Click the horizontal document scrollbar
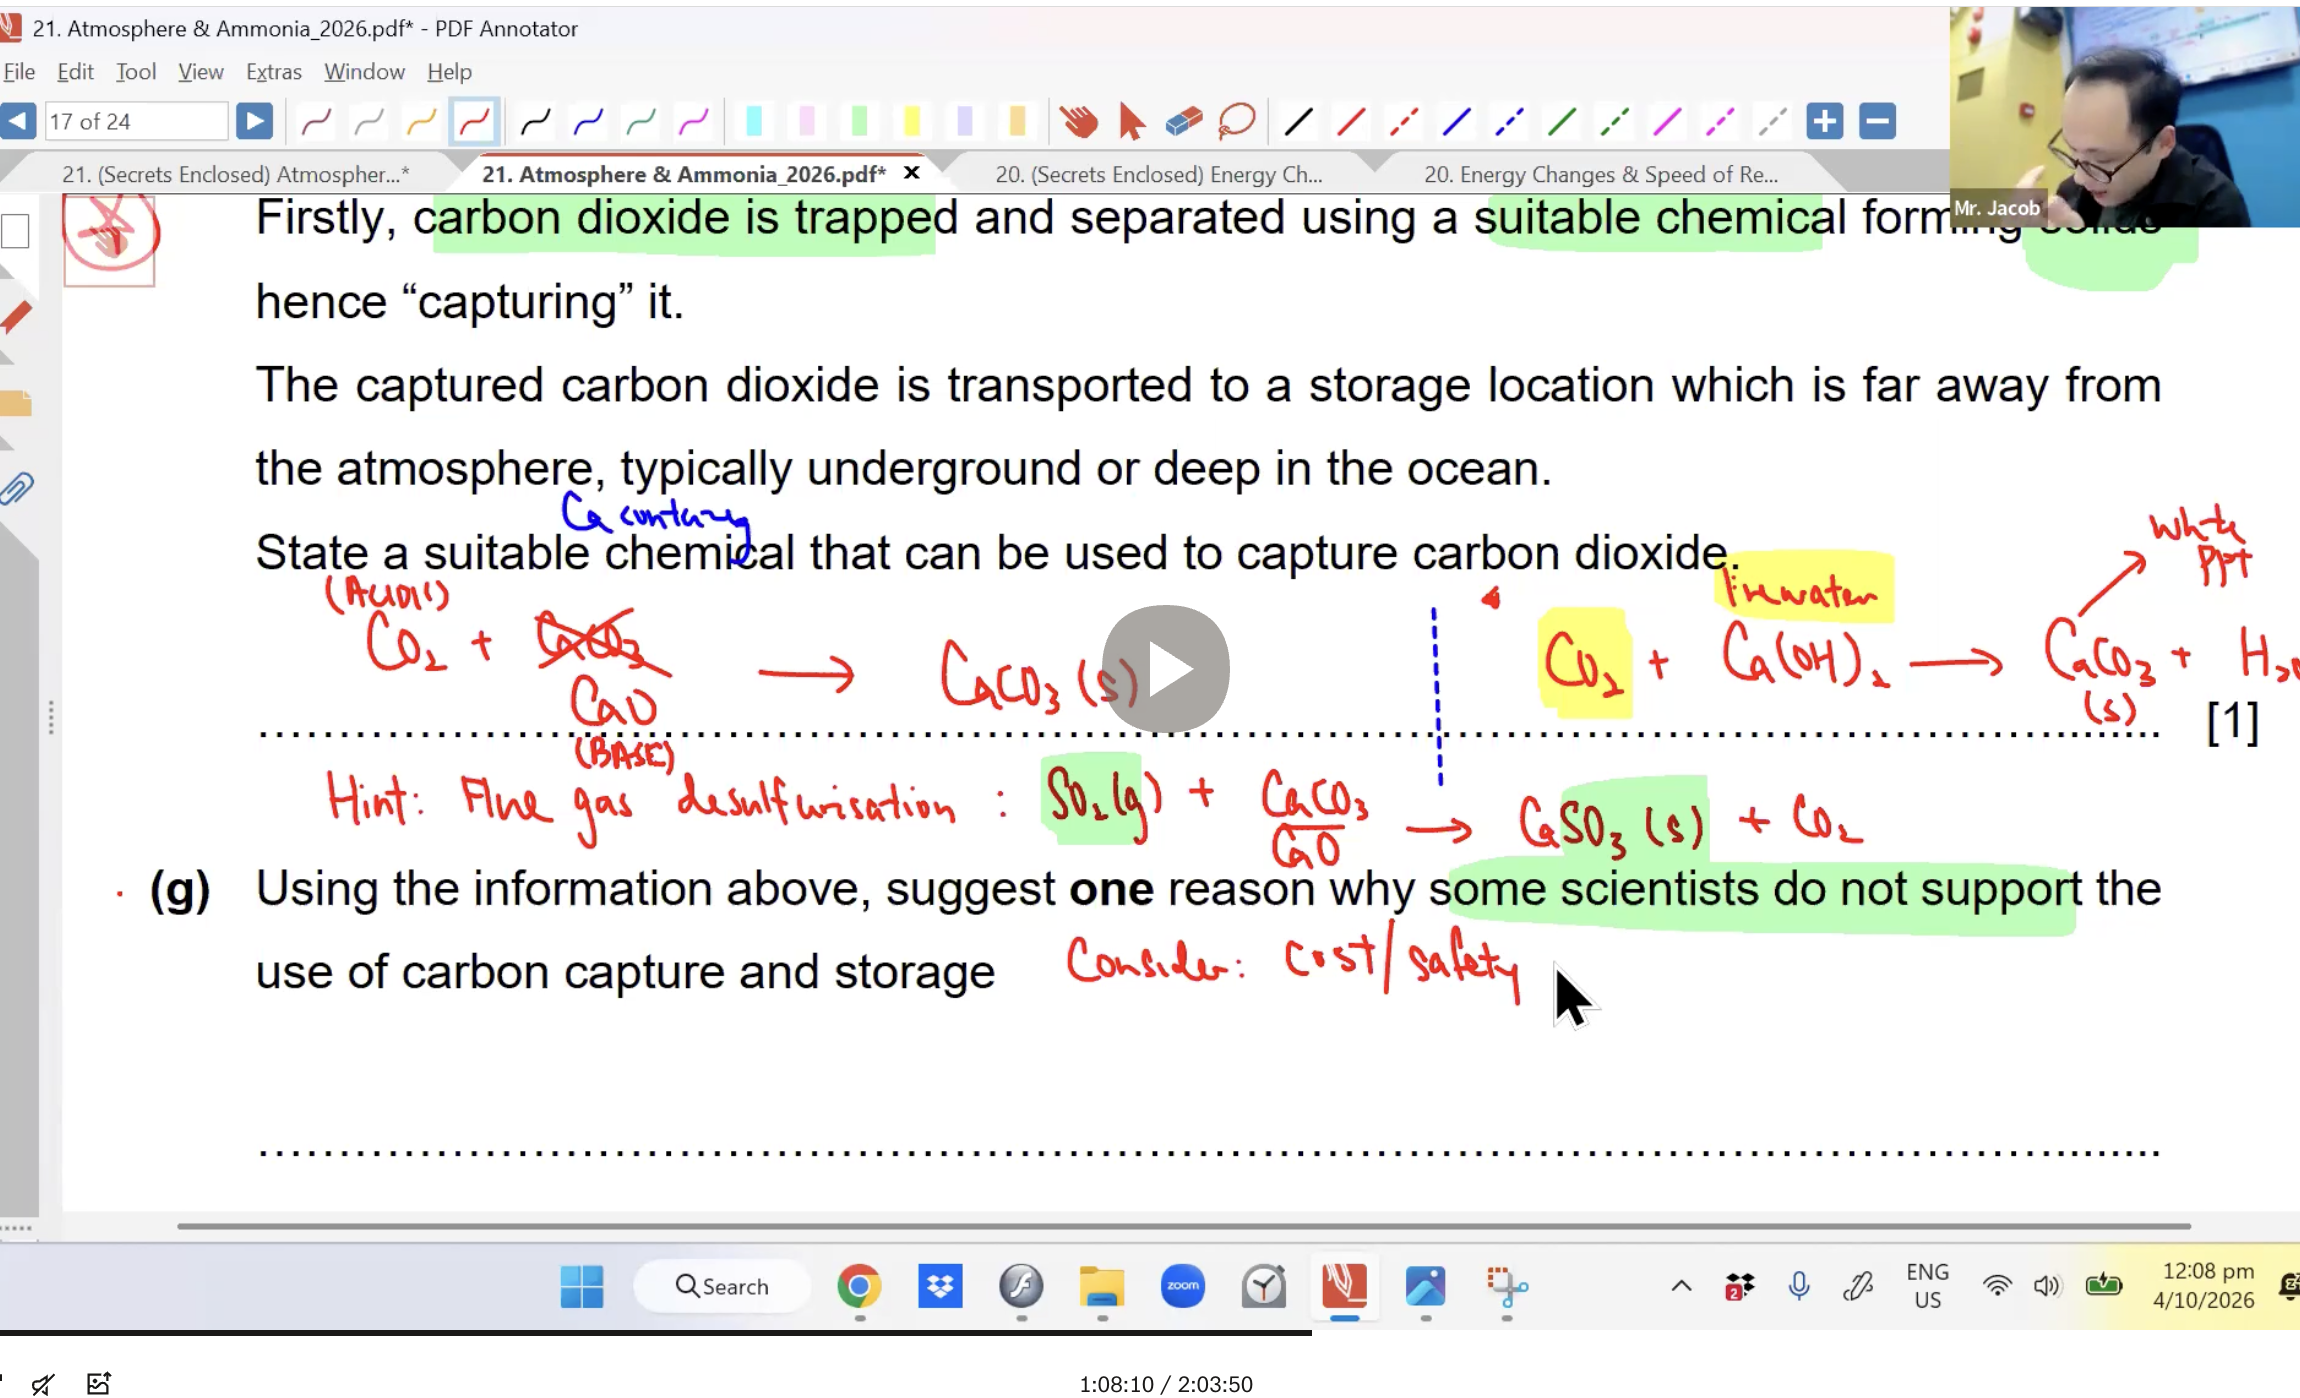Screen dimensions: 2300x1398 [1184, 1226]
